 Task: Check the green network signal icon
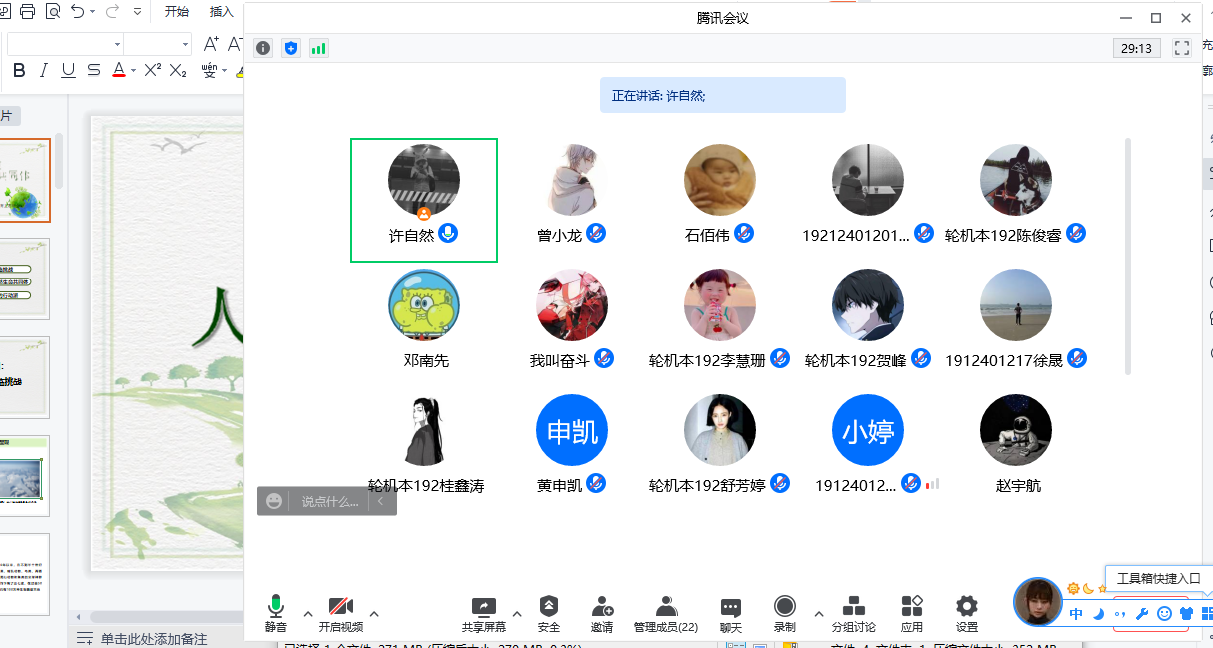pos(319,48)
